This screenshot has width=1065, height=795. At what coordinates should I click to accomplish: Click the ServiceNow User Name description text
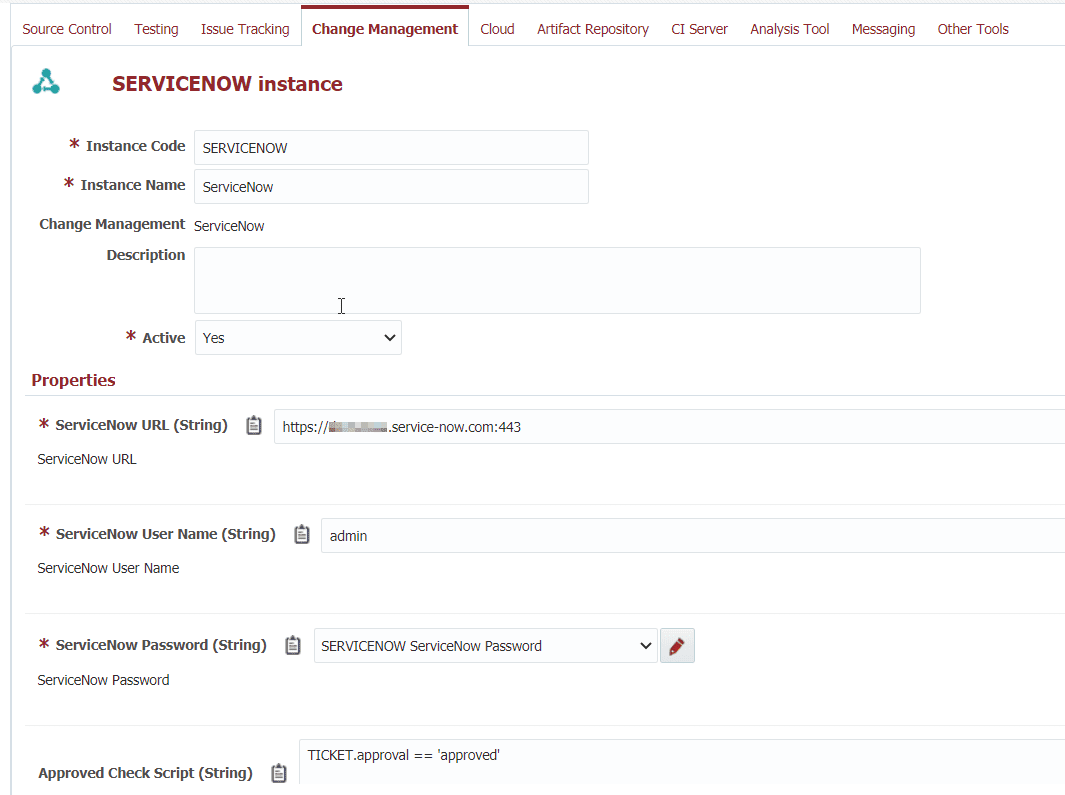(108, 568)
